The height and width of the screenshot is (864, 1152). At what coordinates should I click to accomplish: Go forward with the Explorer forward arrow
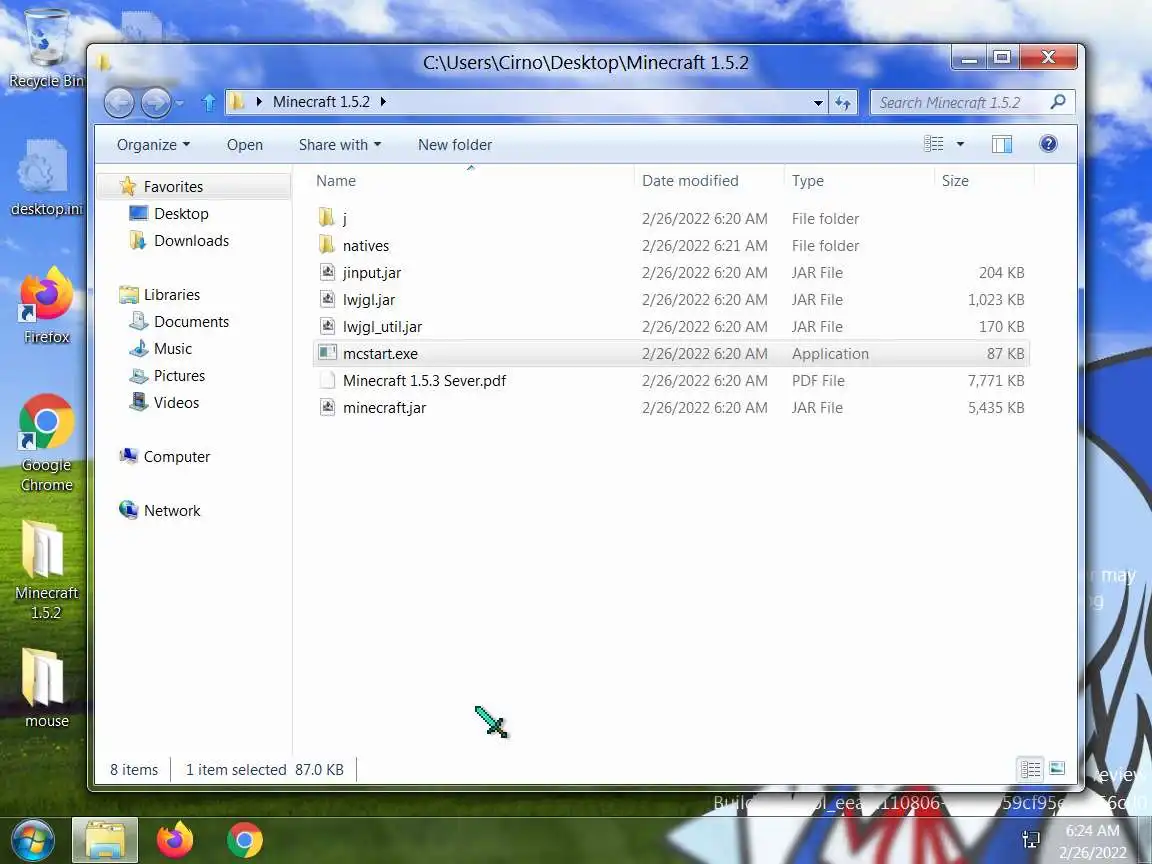click(x=155, y=102)
